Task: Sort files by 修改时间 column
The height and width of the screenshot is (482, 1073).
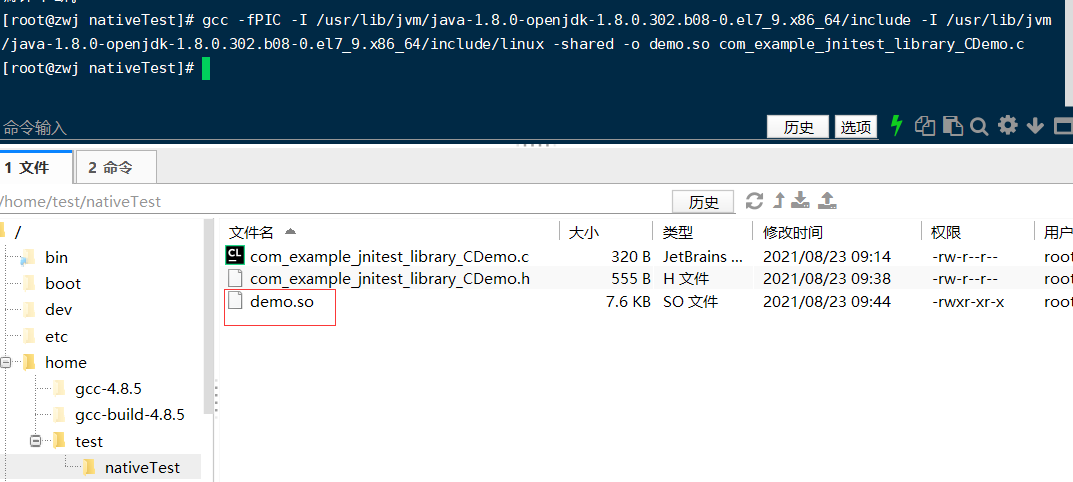Action: 792,233
